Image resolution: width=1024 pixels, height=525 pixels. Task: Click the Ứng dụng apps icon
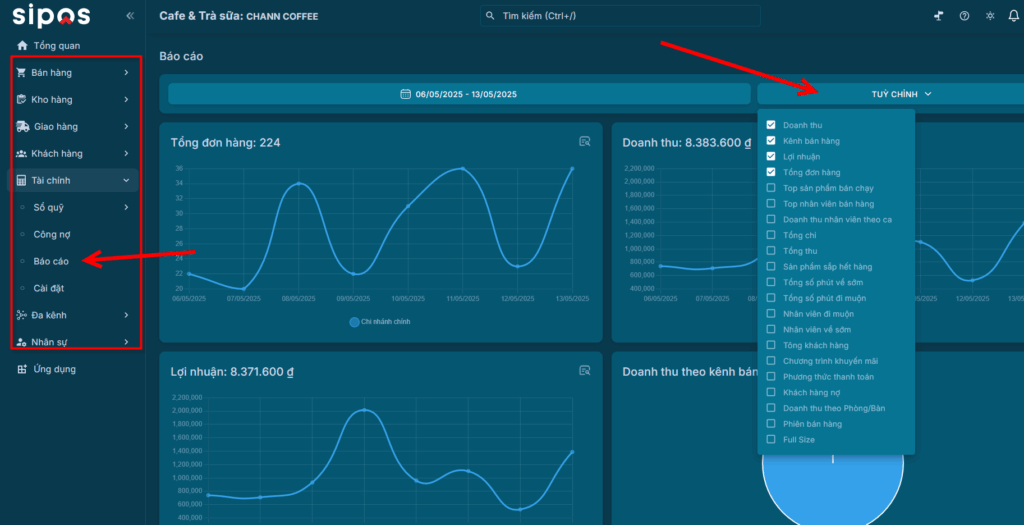(22, 369)
